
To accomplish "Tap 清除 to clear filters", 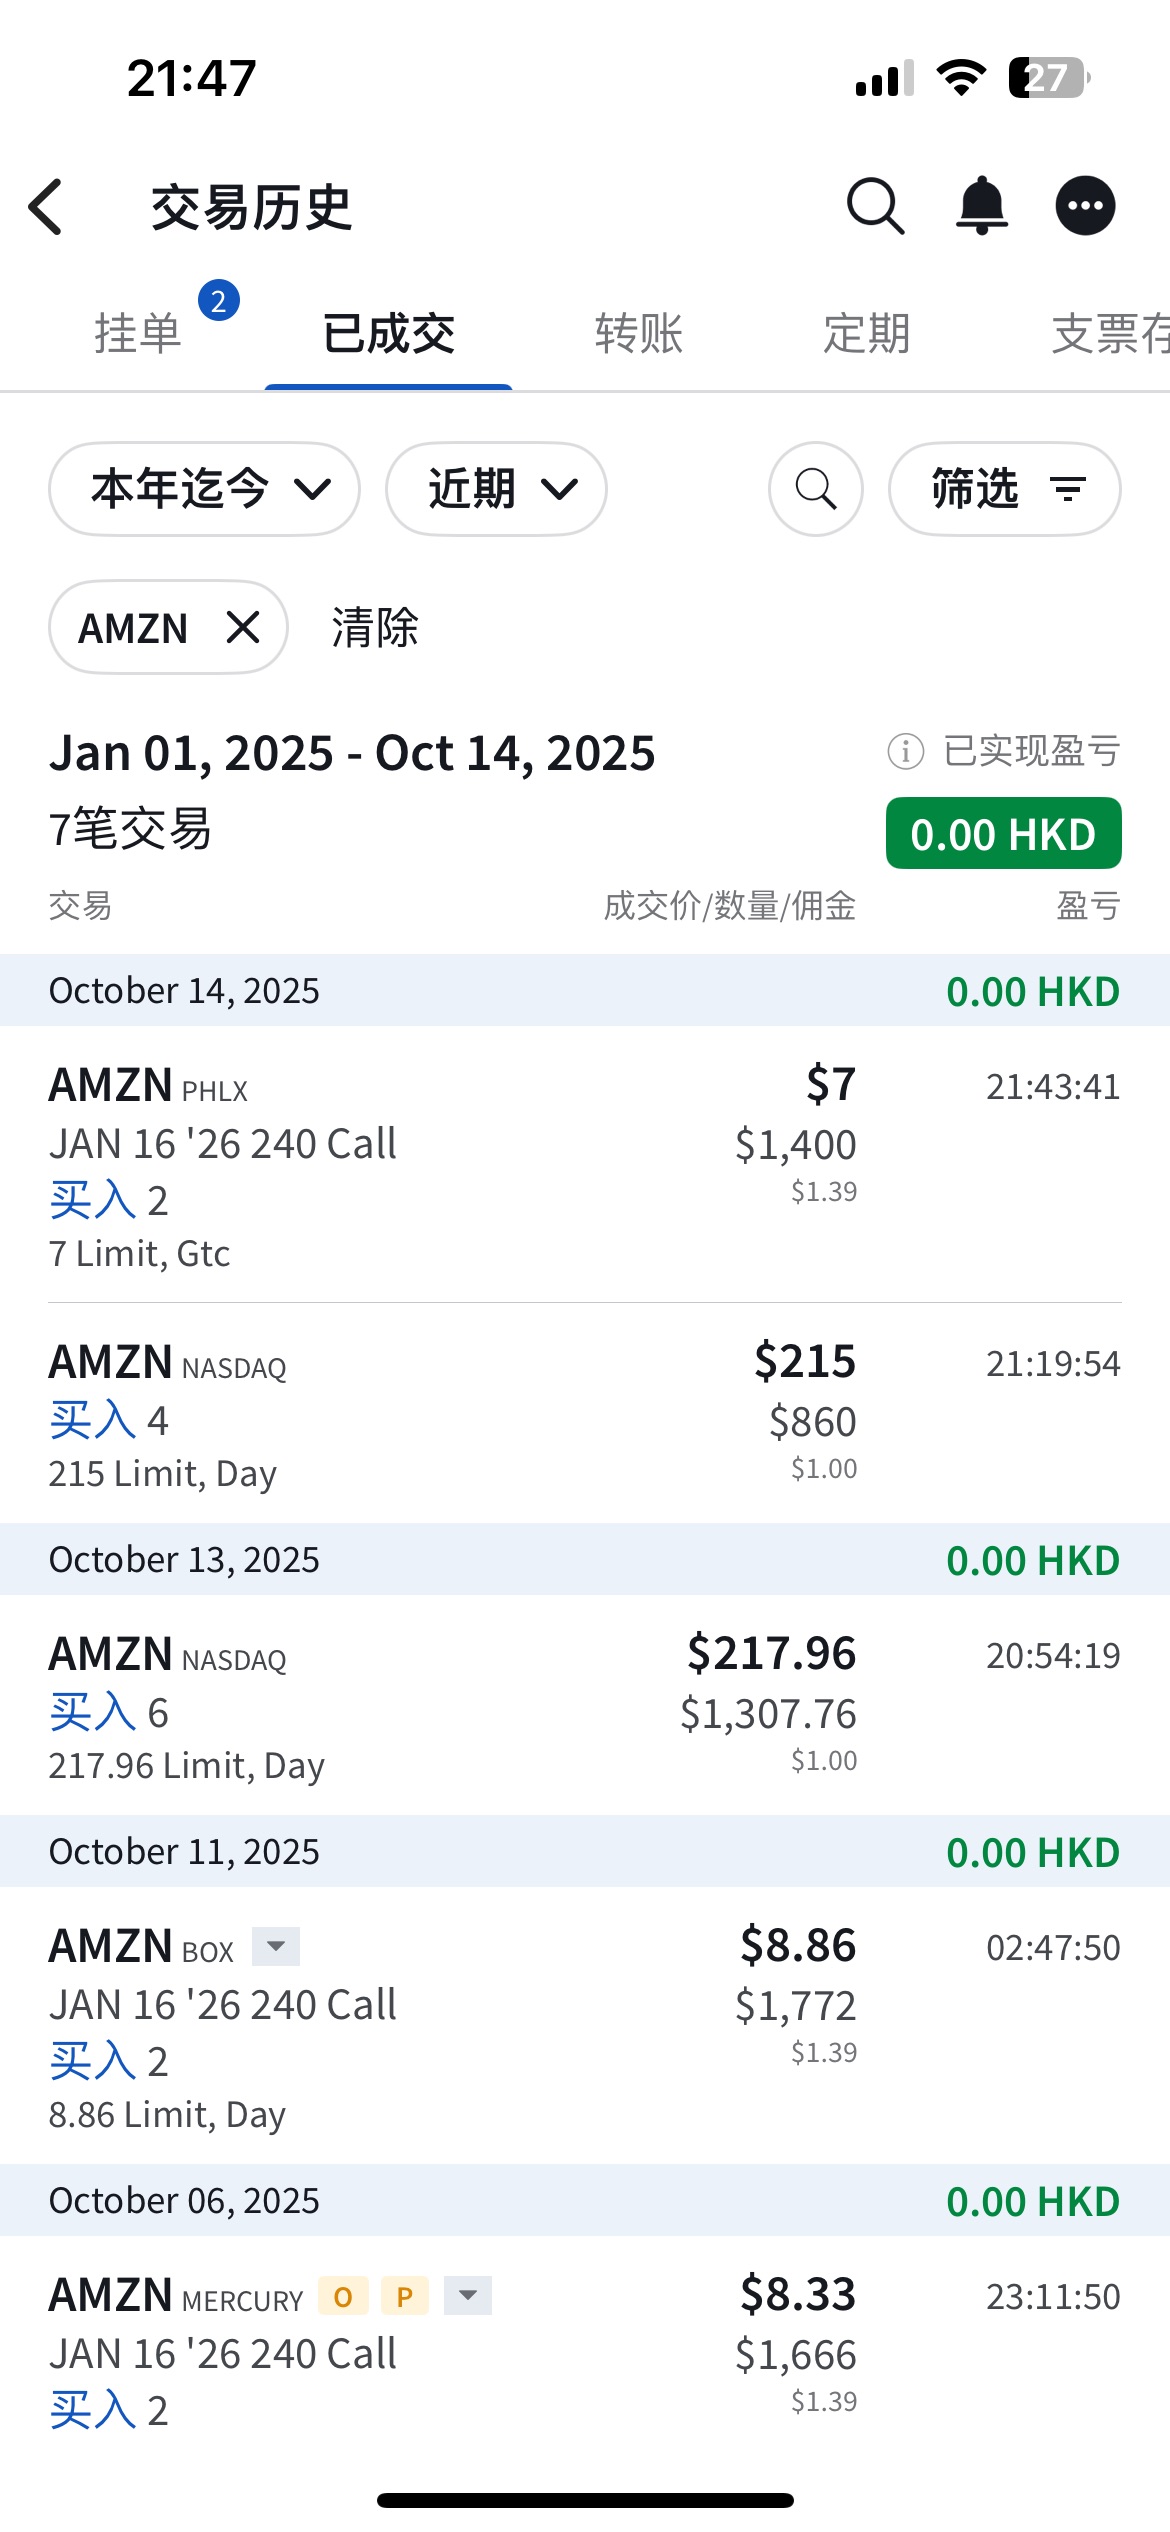I will pyautogui.click(x=375, y=628).
